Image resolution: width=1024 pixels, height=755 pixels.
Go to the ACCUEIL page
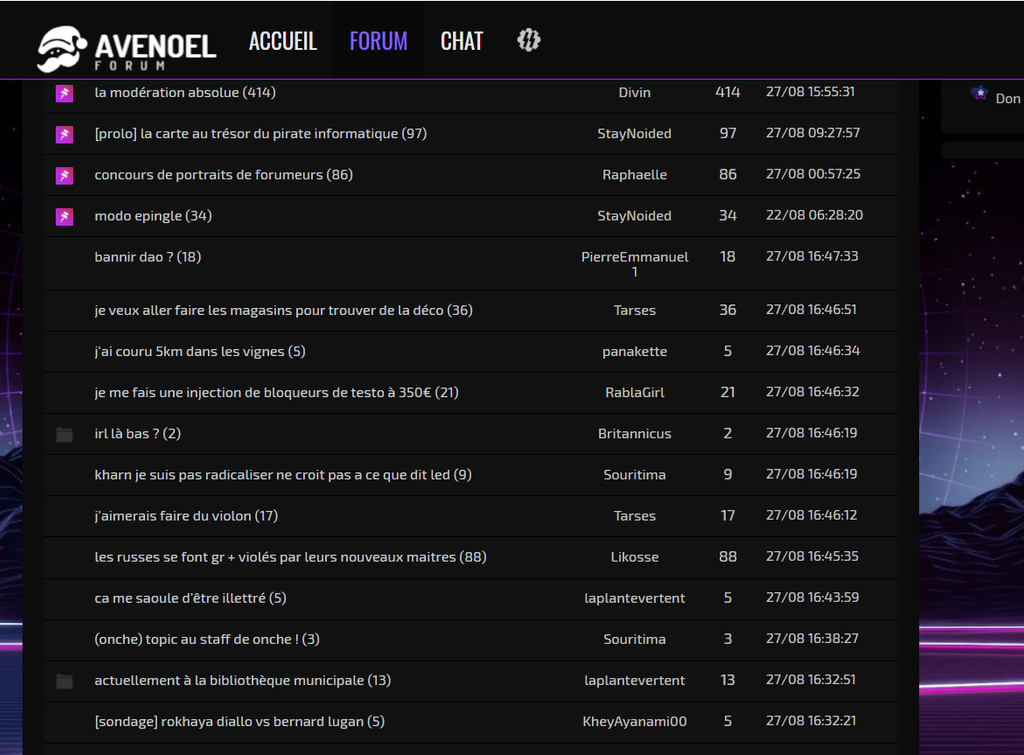tap(282, 41)
